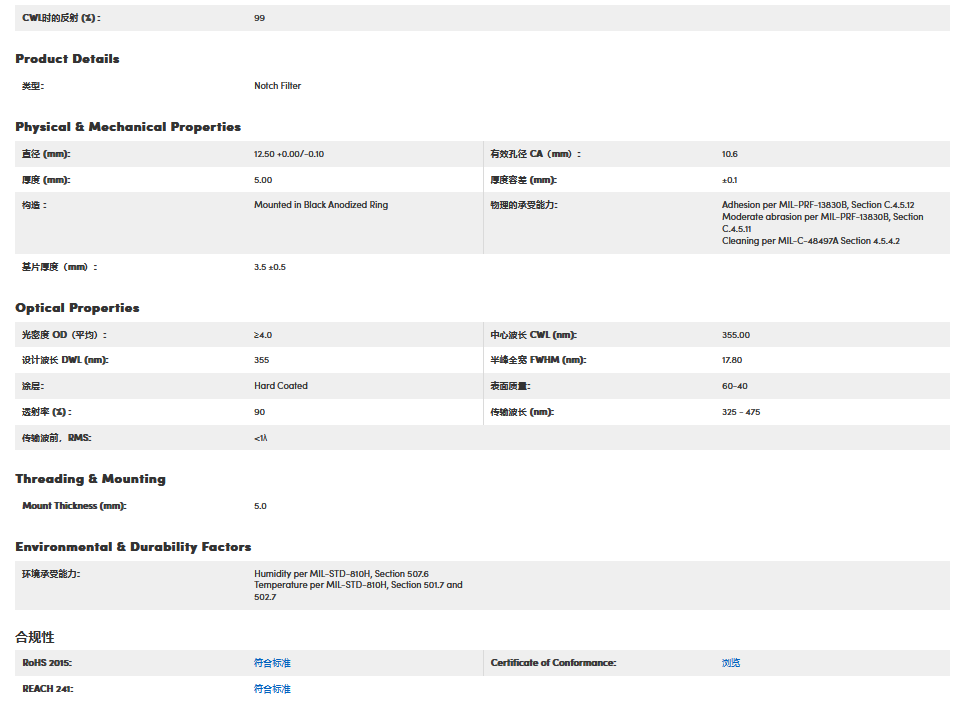Click the Hard Coated coating value
This screenshot has width=961, height=728.
pyautogui.click(x=281, y=386)
